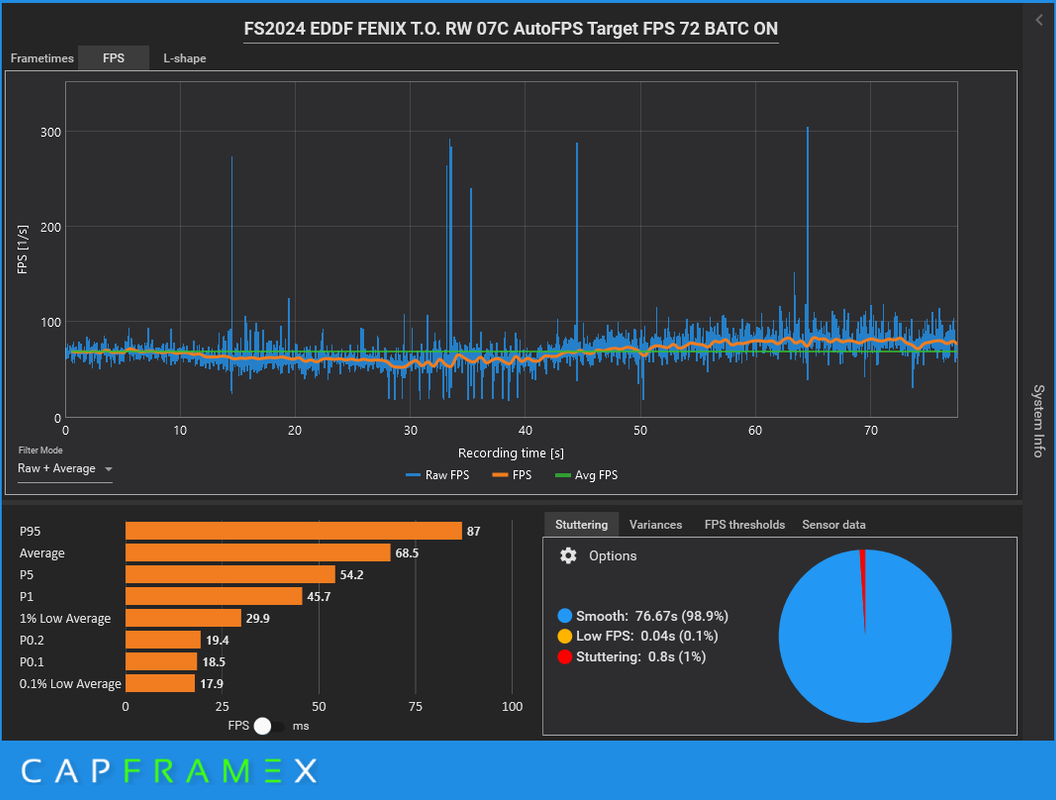The width and height of the screenshot is (1056, 800).
Task: Click the '1% Low Average' label
Action: (65, 618)
